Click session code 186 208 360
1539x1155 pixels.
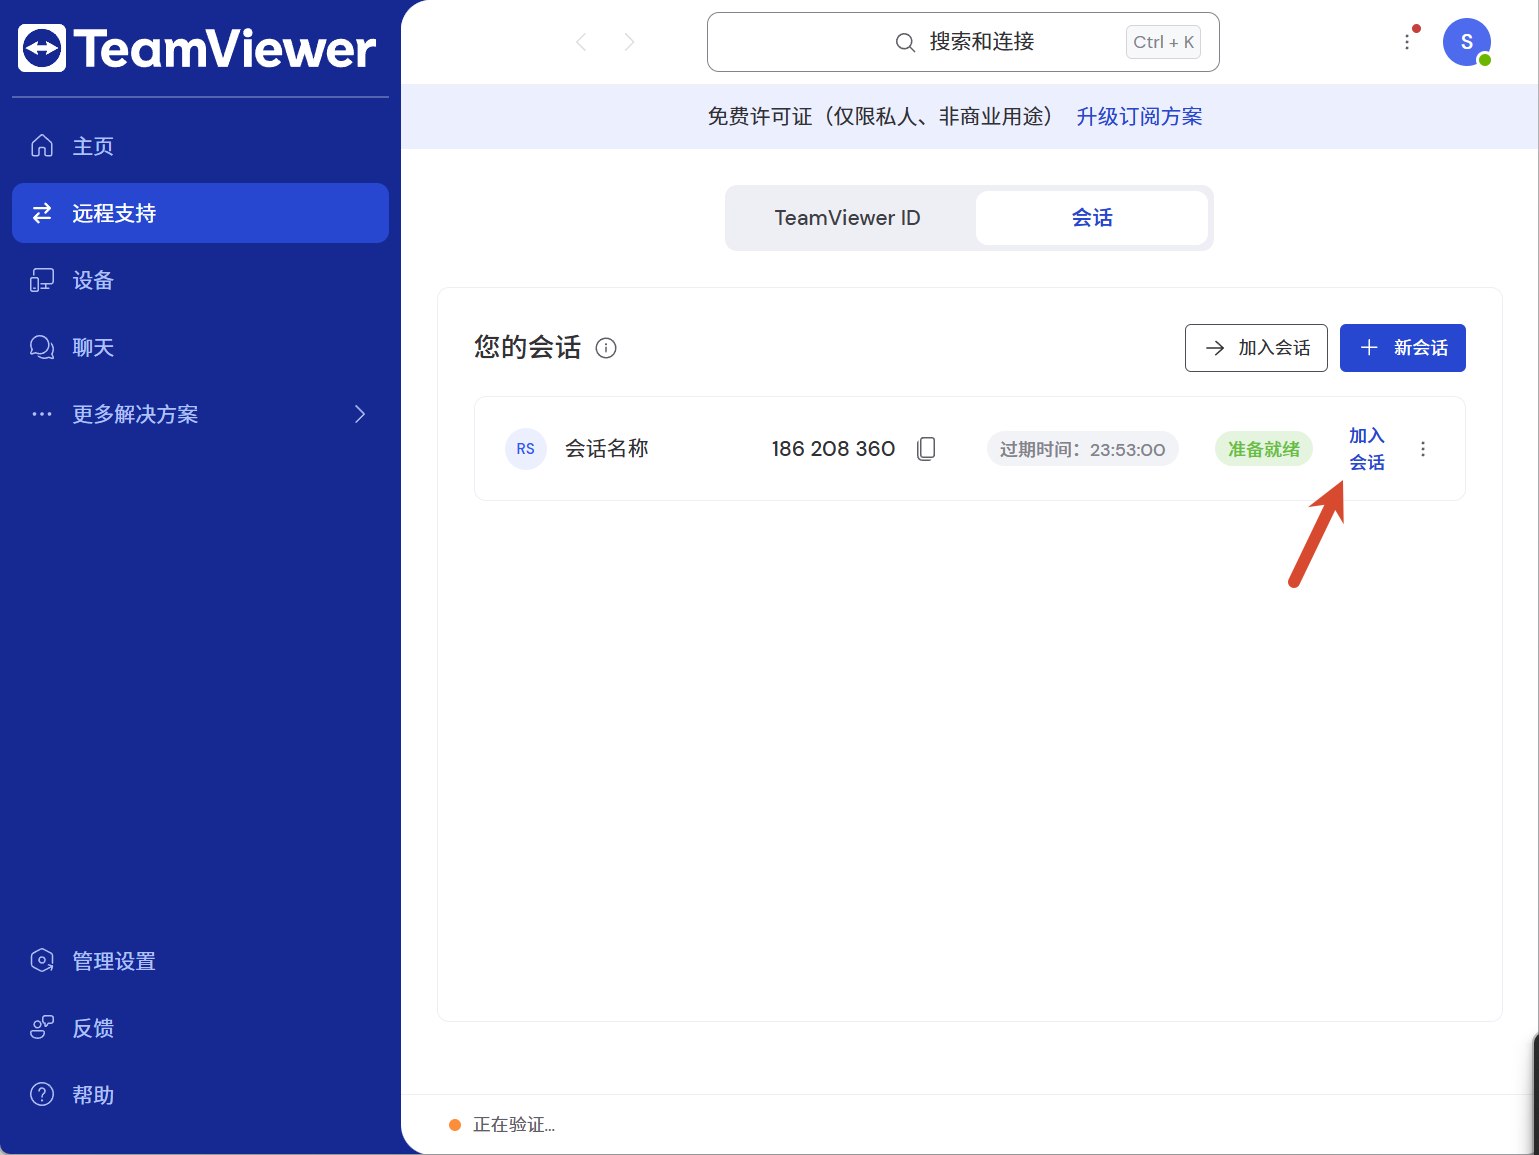(x=833, y=449)
